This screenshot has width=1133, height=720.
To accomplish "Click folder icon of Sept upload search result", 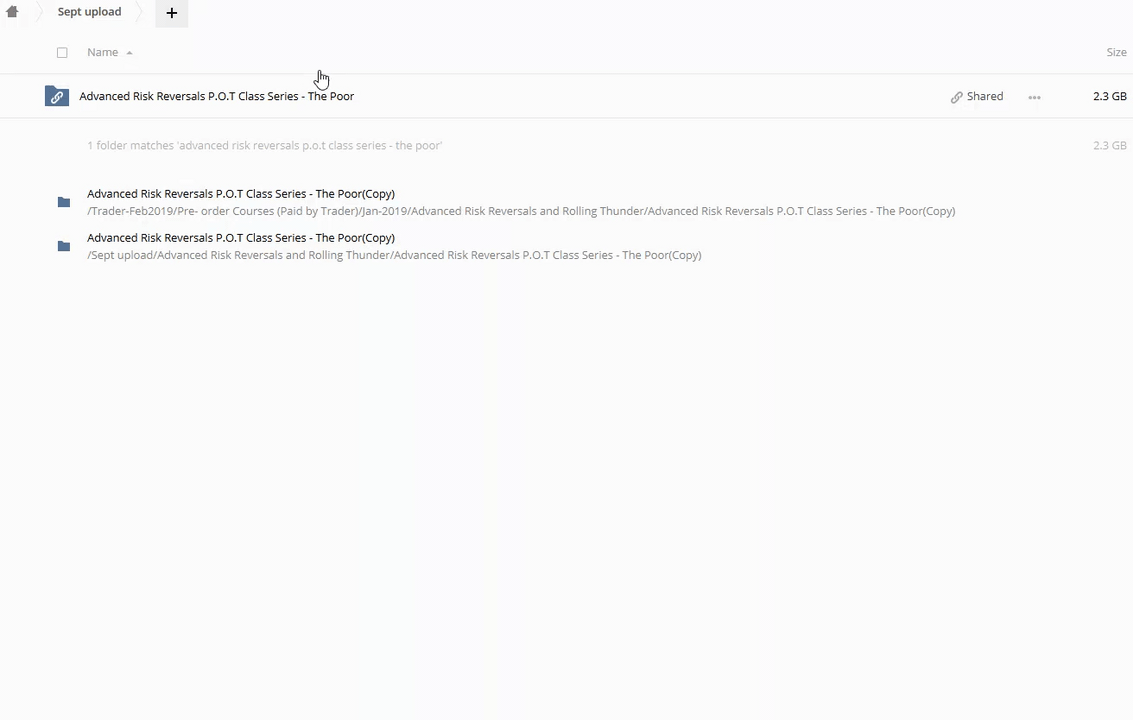I will coord(64,246).
